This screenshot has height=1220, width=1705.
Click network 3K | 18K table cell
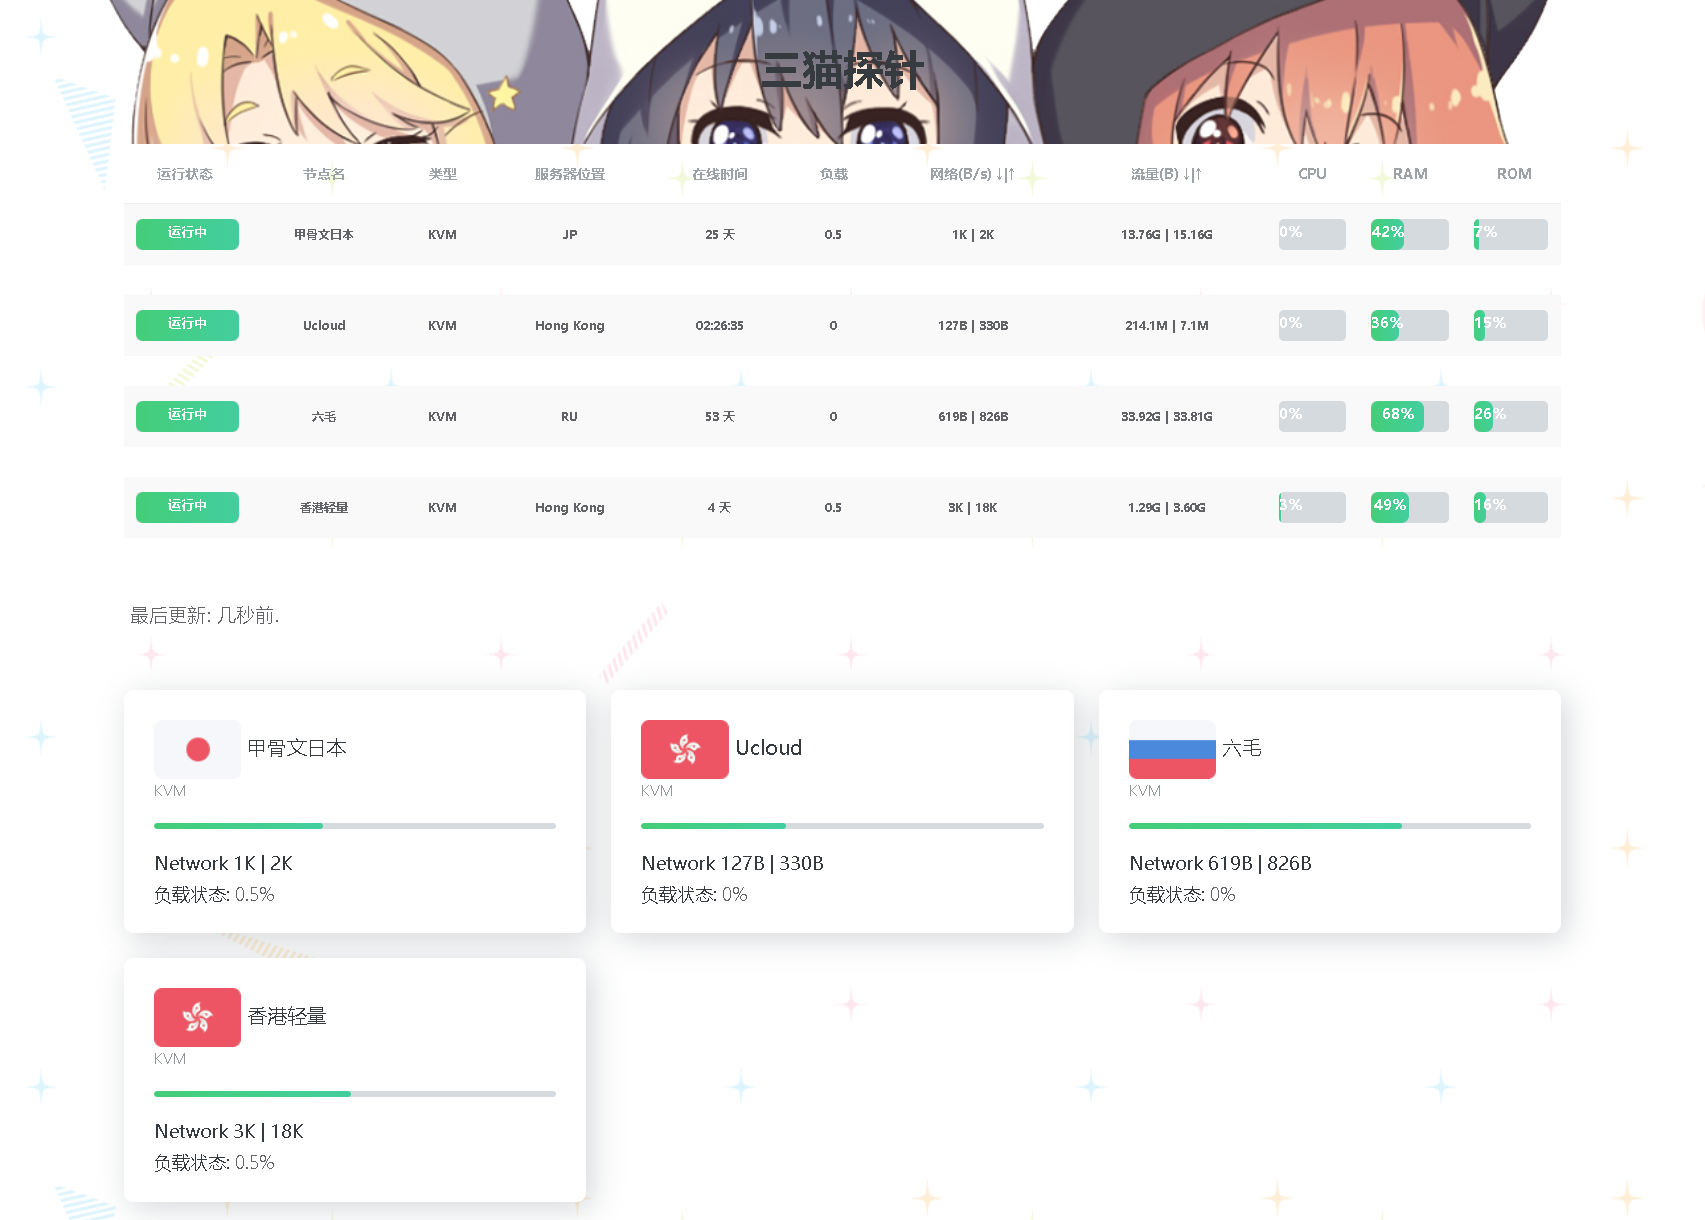972,508
